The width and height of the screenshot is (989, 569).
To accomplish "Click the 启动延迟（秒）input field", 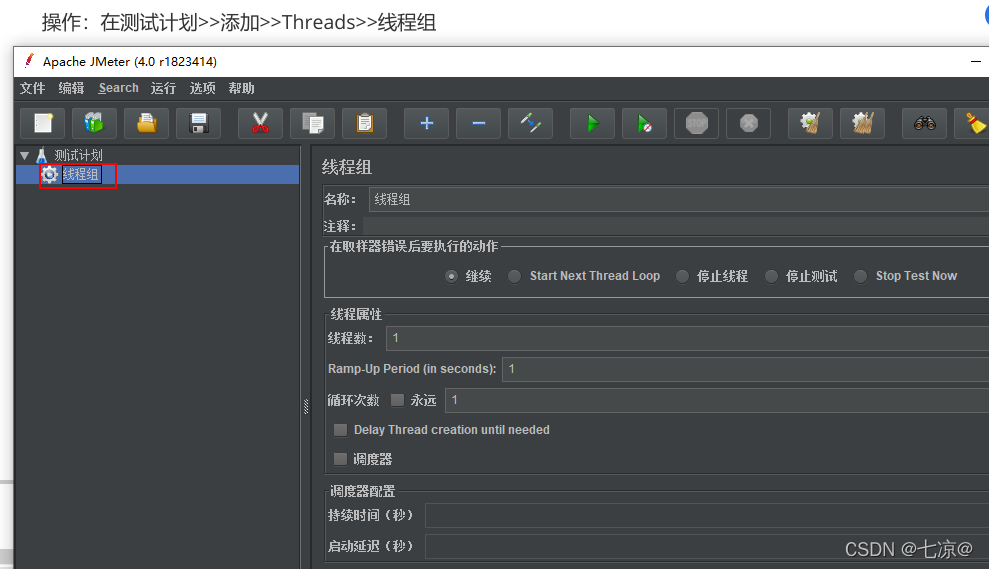I will [x=707, y=546].
